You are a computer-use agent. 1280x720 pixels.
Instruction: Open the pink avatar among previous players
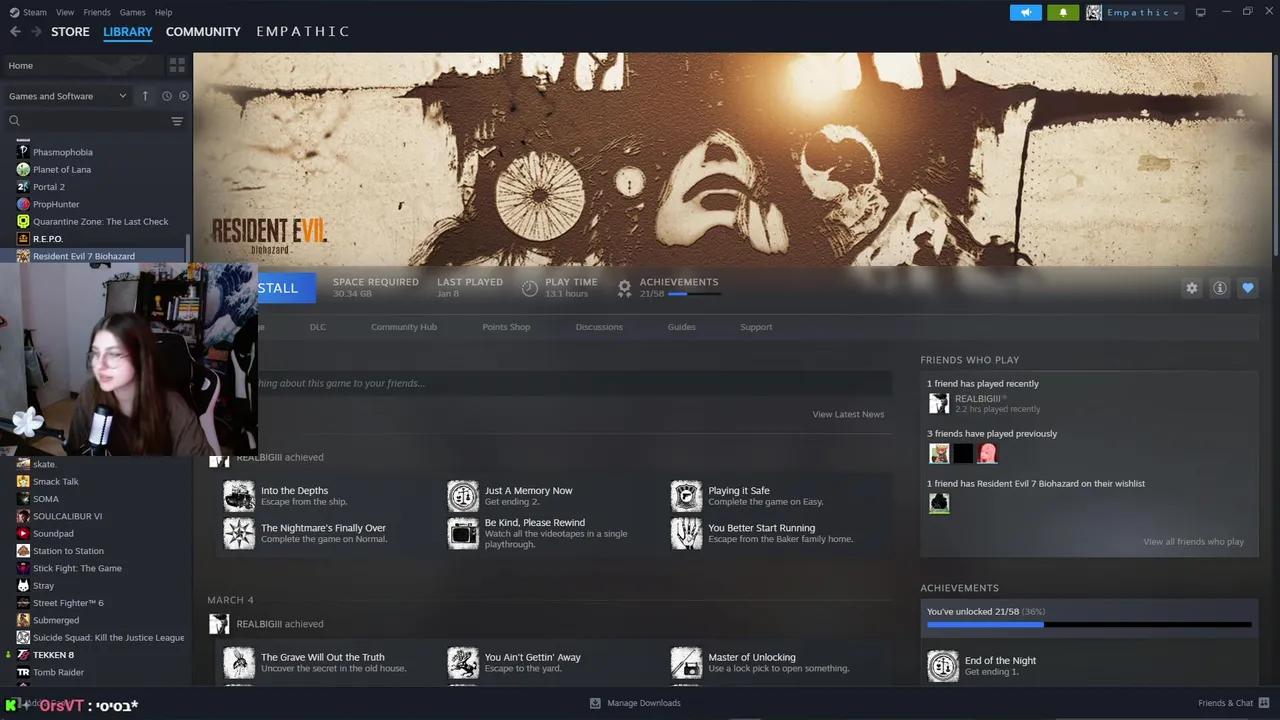[987, 453]
